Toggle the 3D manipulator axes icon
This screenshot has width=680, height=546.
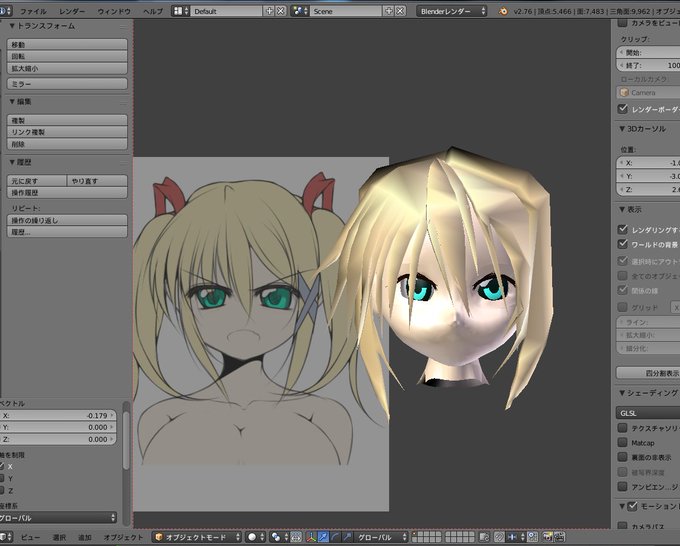311,537
